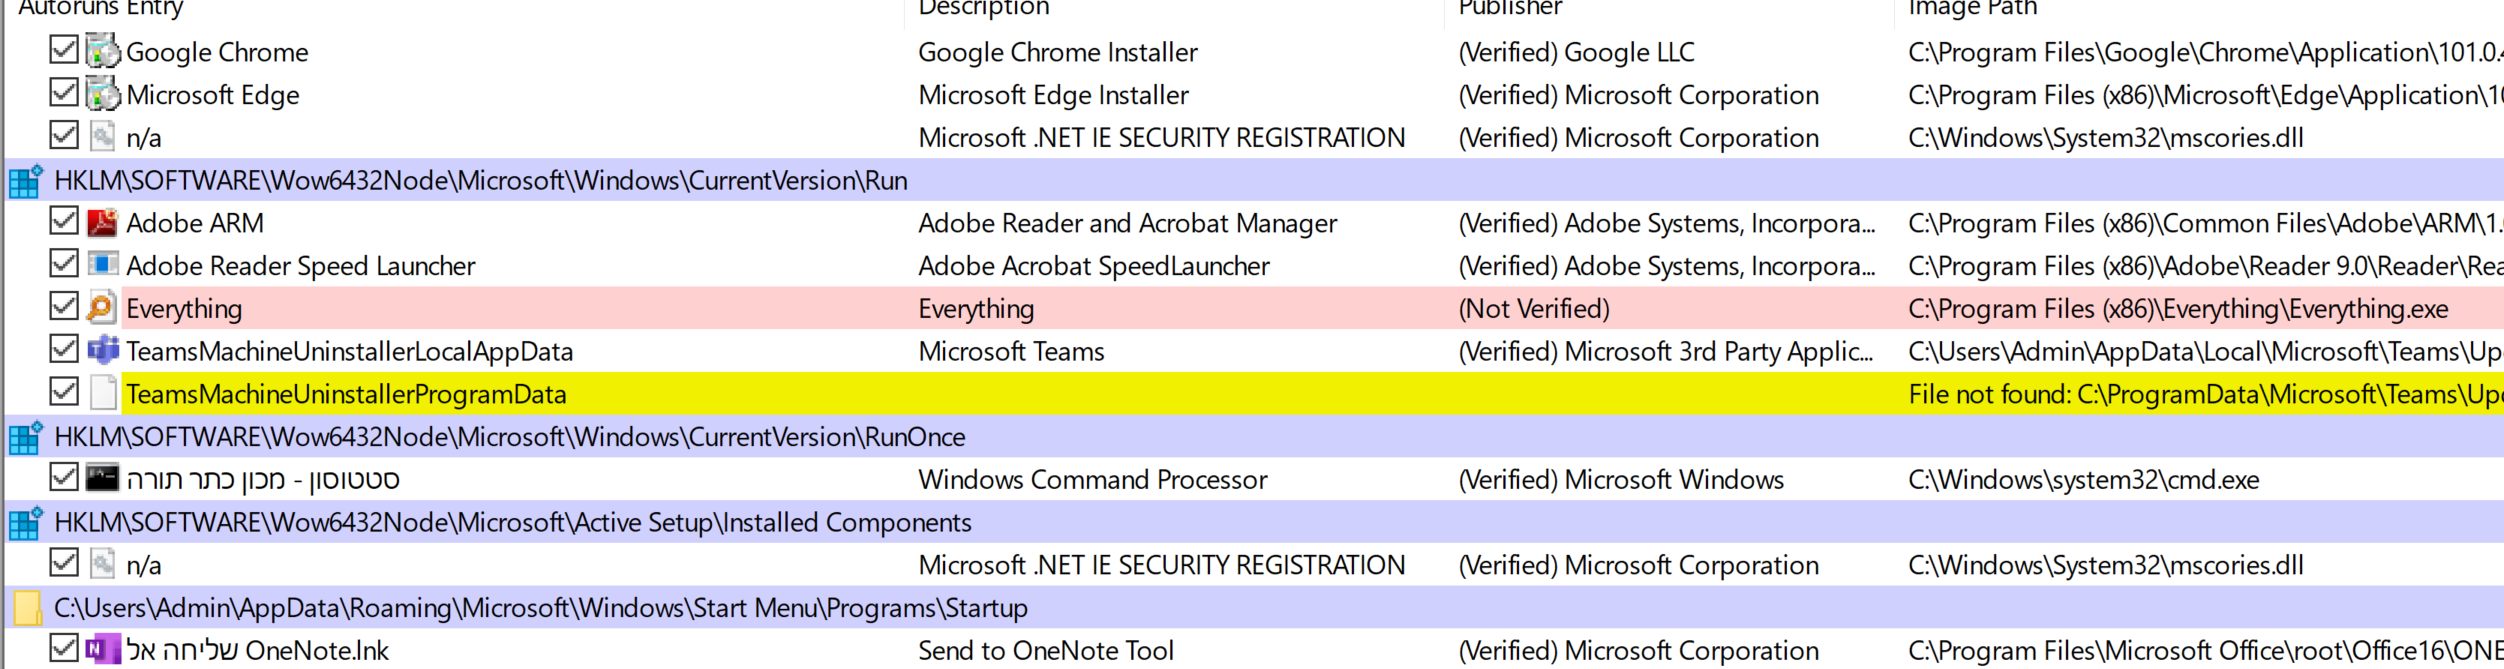Disable the OneNote.lnk startup checkbox
2504x669 pixels.
pos(64,648)
